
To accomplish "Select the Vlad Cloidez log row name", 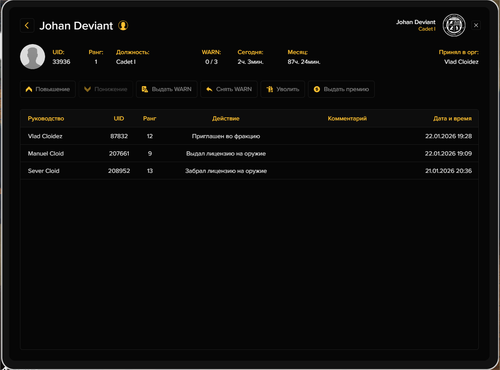I will tap(45, 136).
